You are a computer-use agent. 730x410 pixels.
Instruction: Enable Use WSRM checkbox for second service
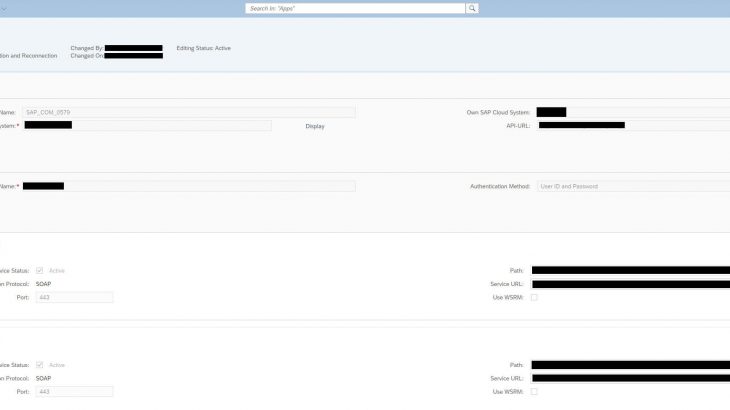pyautogui.click(x=534, y=392)
